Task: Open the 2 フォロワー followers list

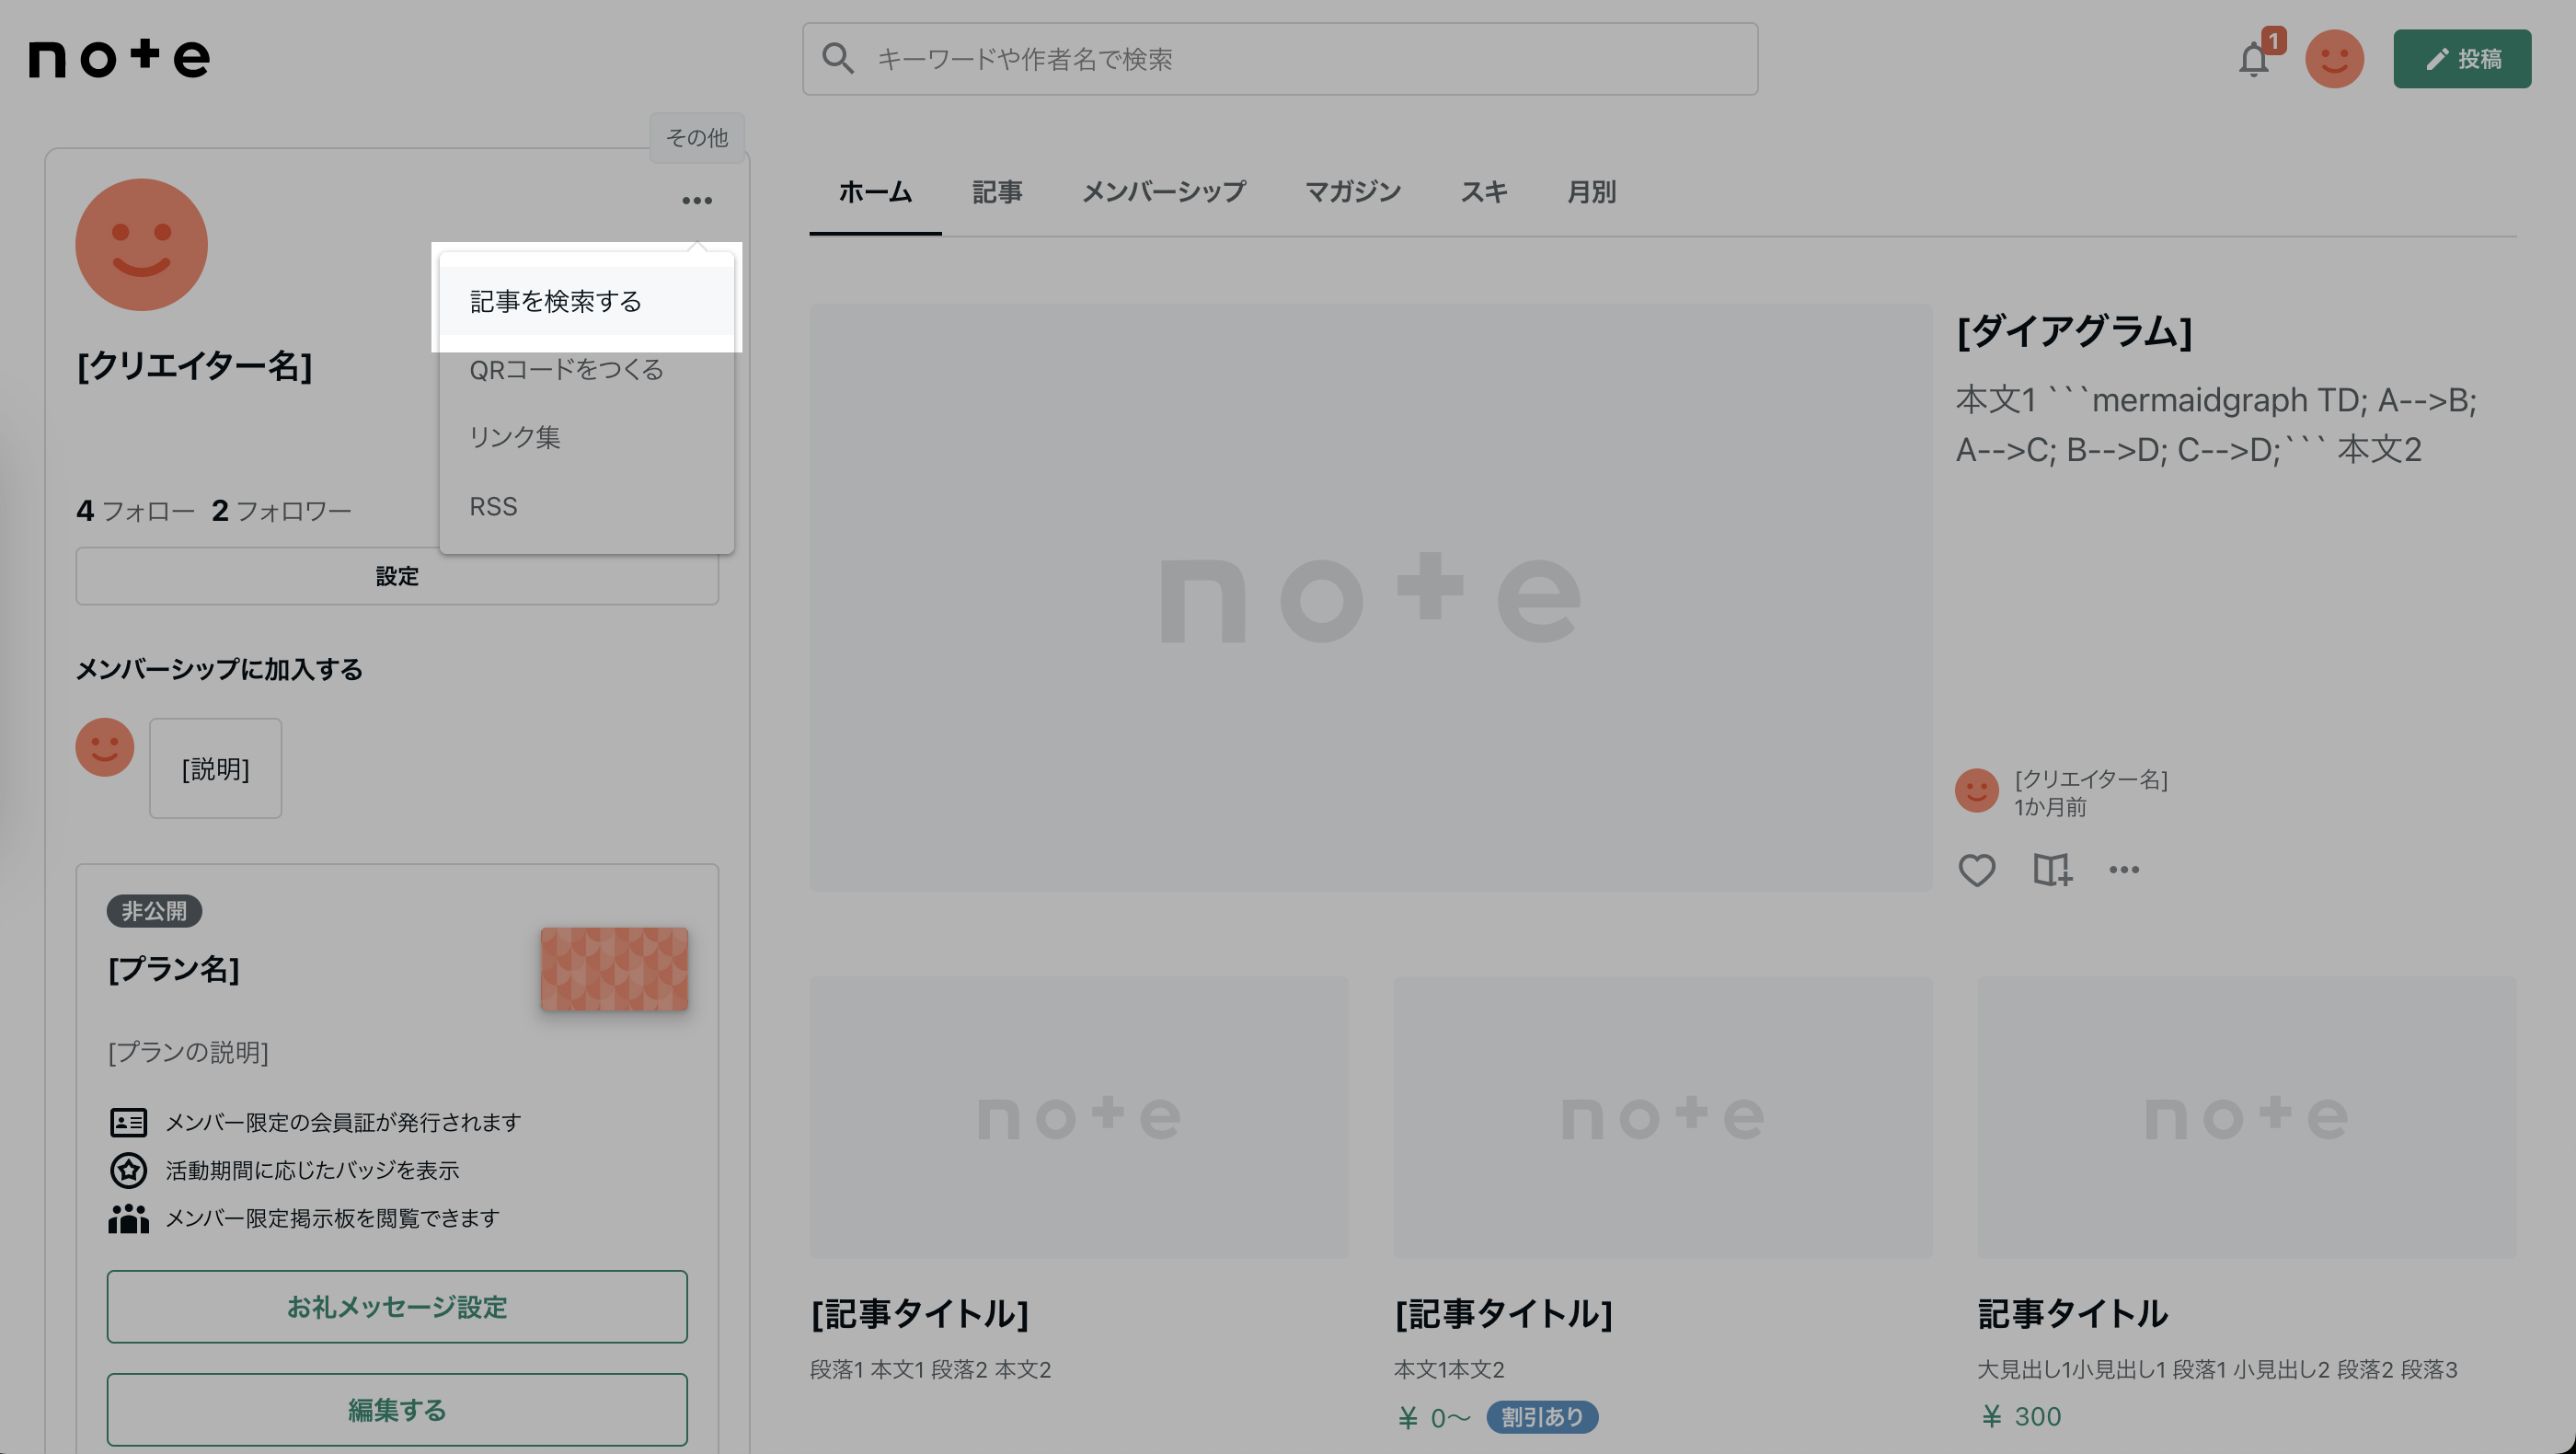Action: click(282, 511)
